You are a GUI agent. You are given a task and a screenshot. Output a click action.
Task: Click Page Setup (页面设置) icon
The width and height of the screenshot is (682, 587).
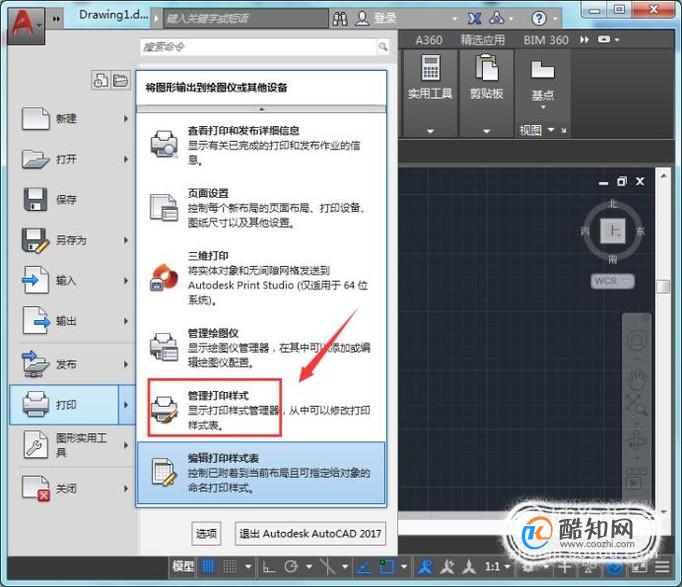(164, 207)
